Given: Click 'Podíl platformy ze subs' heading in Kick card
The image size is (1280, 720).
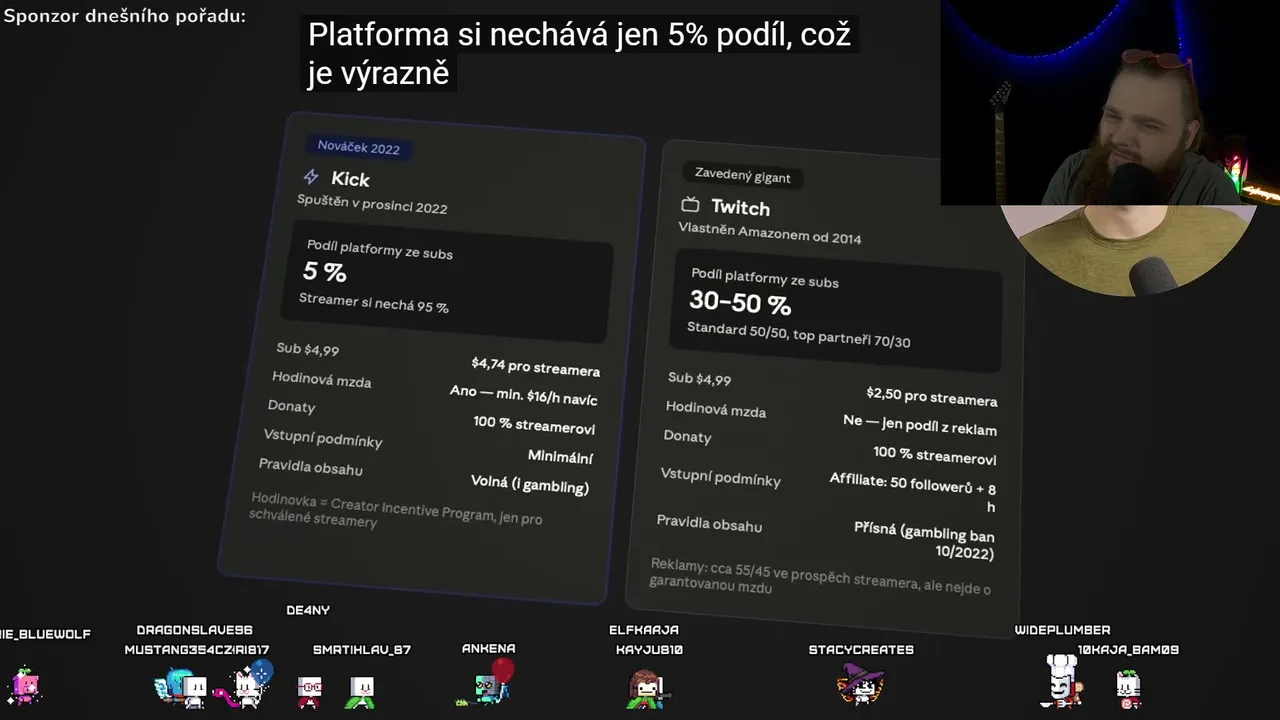Looking at the screenshot, I should tap(380, 249).
